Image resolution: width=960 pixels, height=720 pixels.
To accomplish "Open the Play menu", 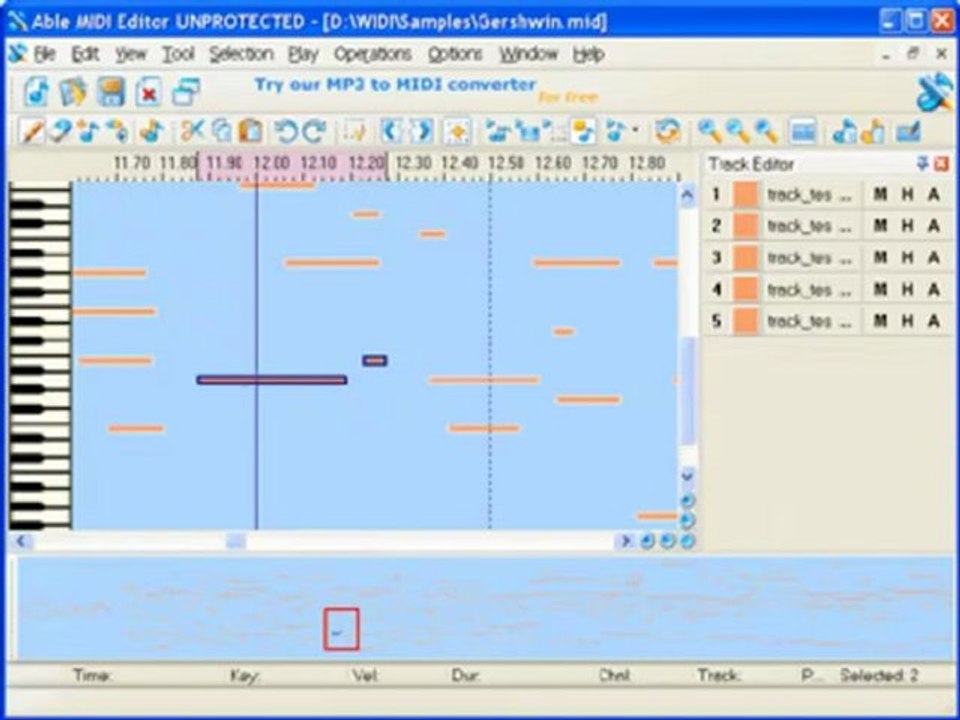I will pos(304,54).
